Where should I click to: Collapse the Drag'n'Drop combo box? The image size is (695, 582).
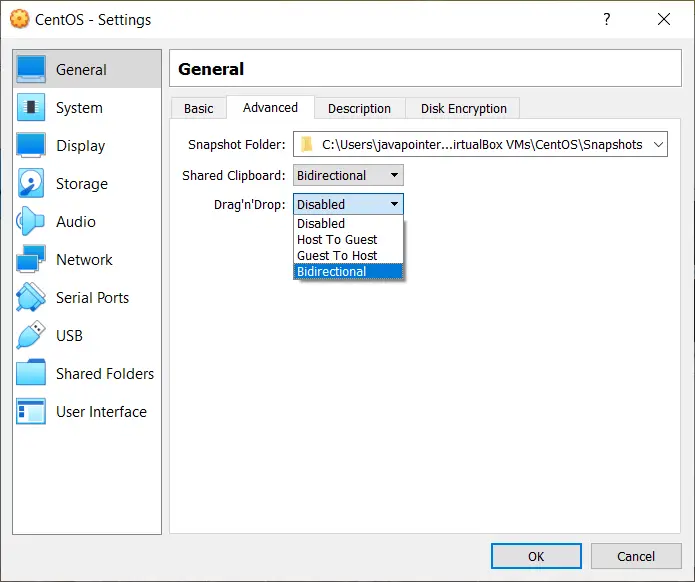tap(348, 204)
